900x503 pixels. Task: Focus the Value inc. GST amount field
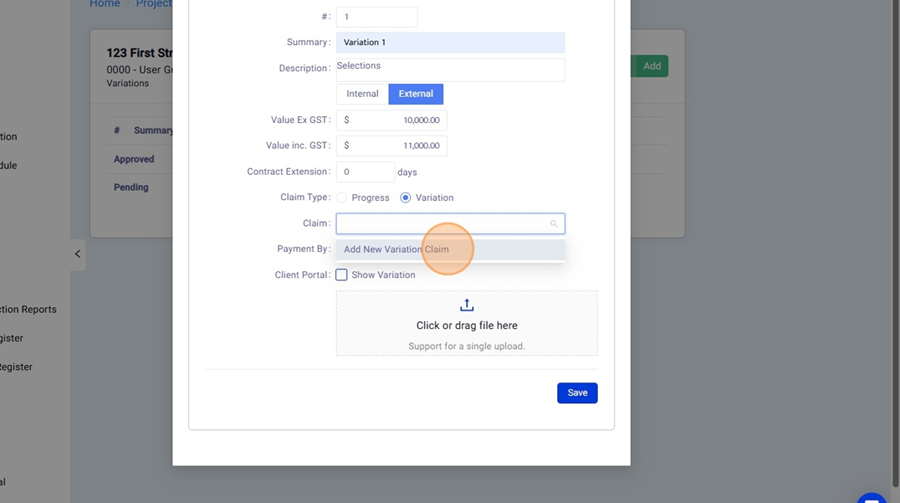pos(392,146)
